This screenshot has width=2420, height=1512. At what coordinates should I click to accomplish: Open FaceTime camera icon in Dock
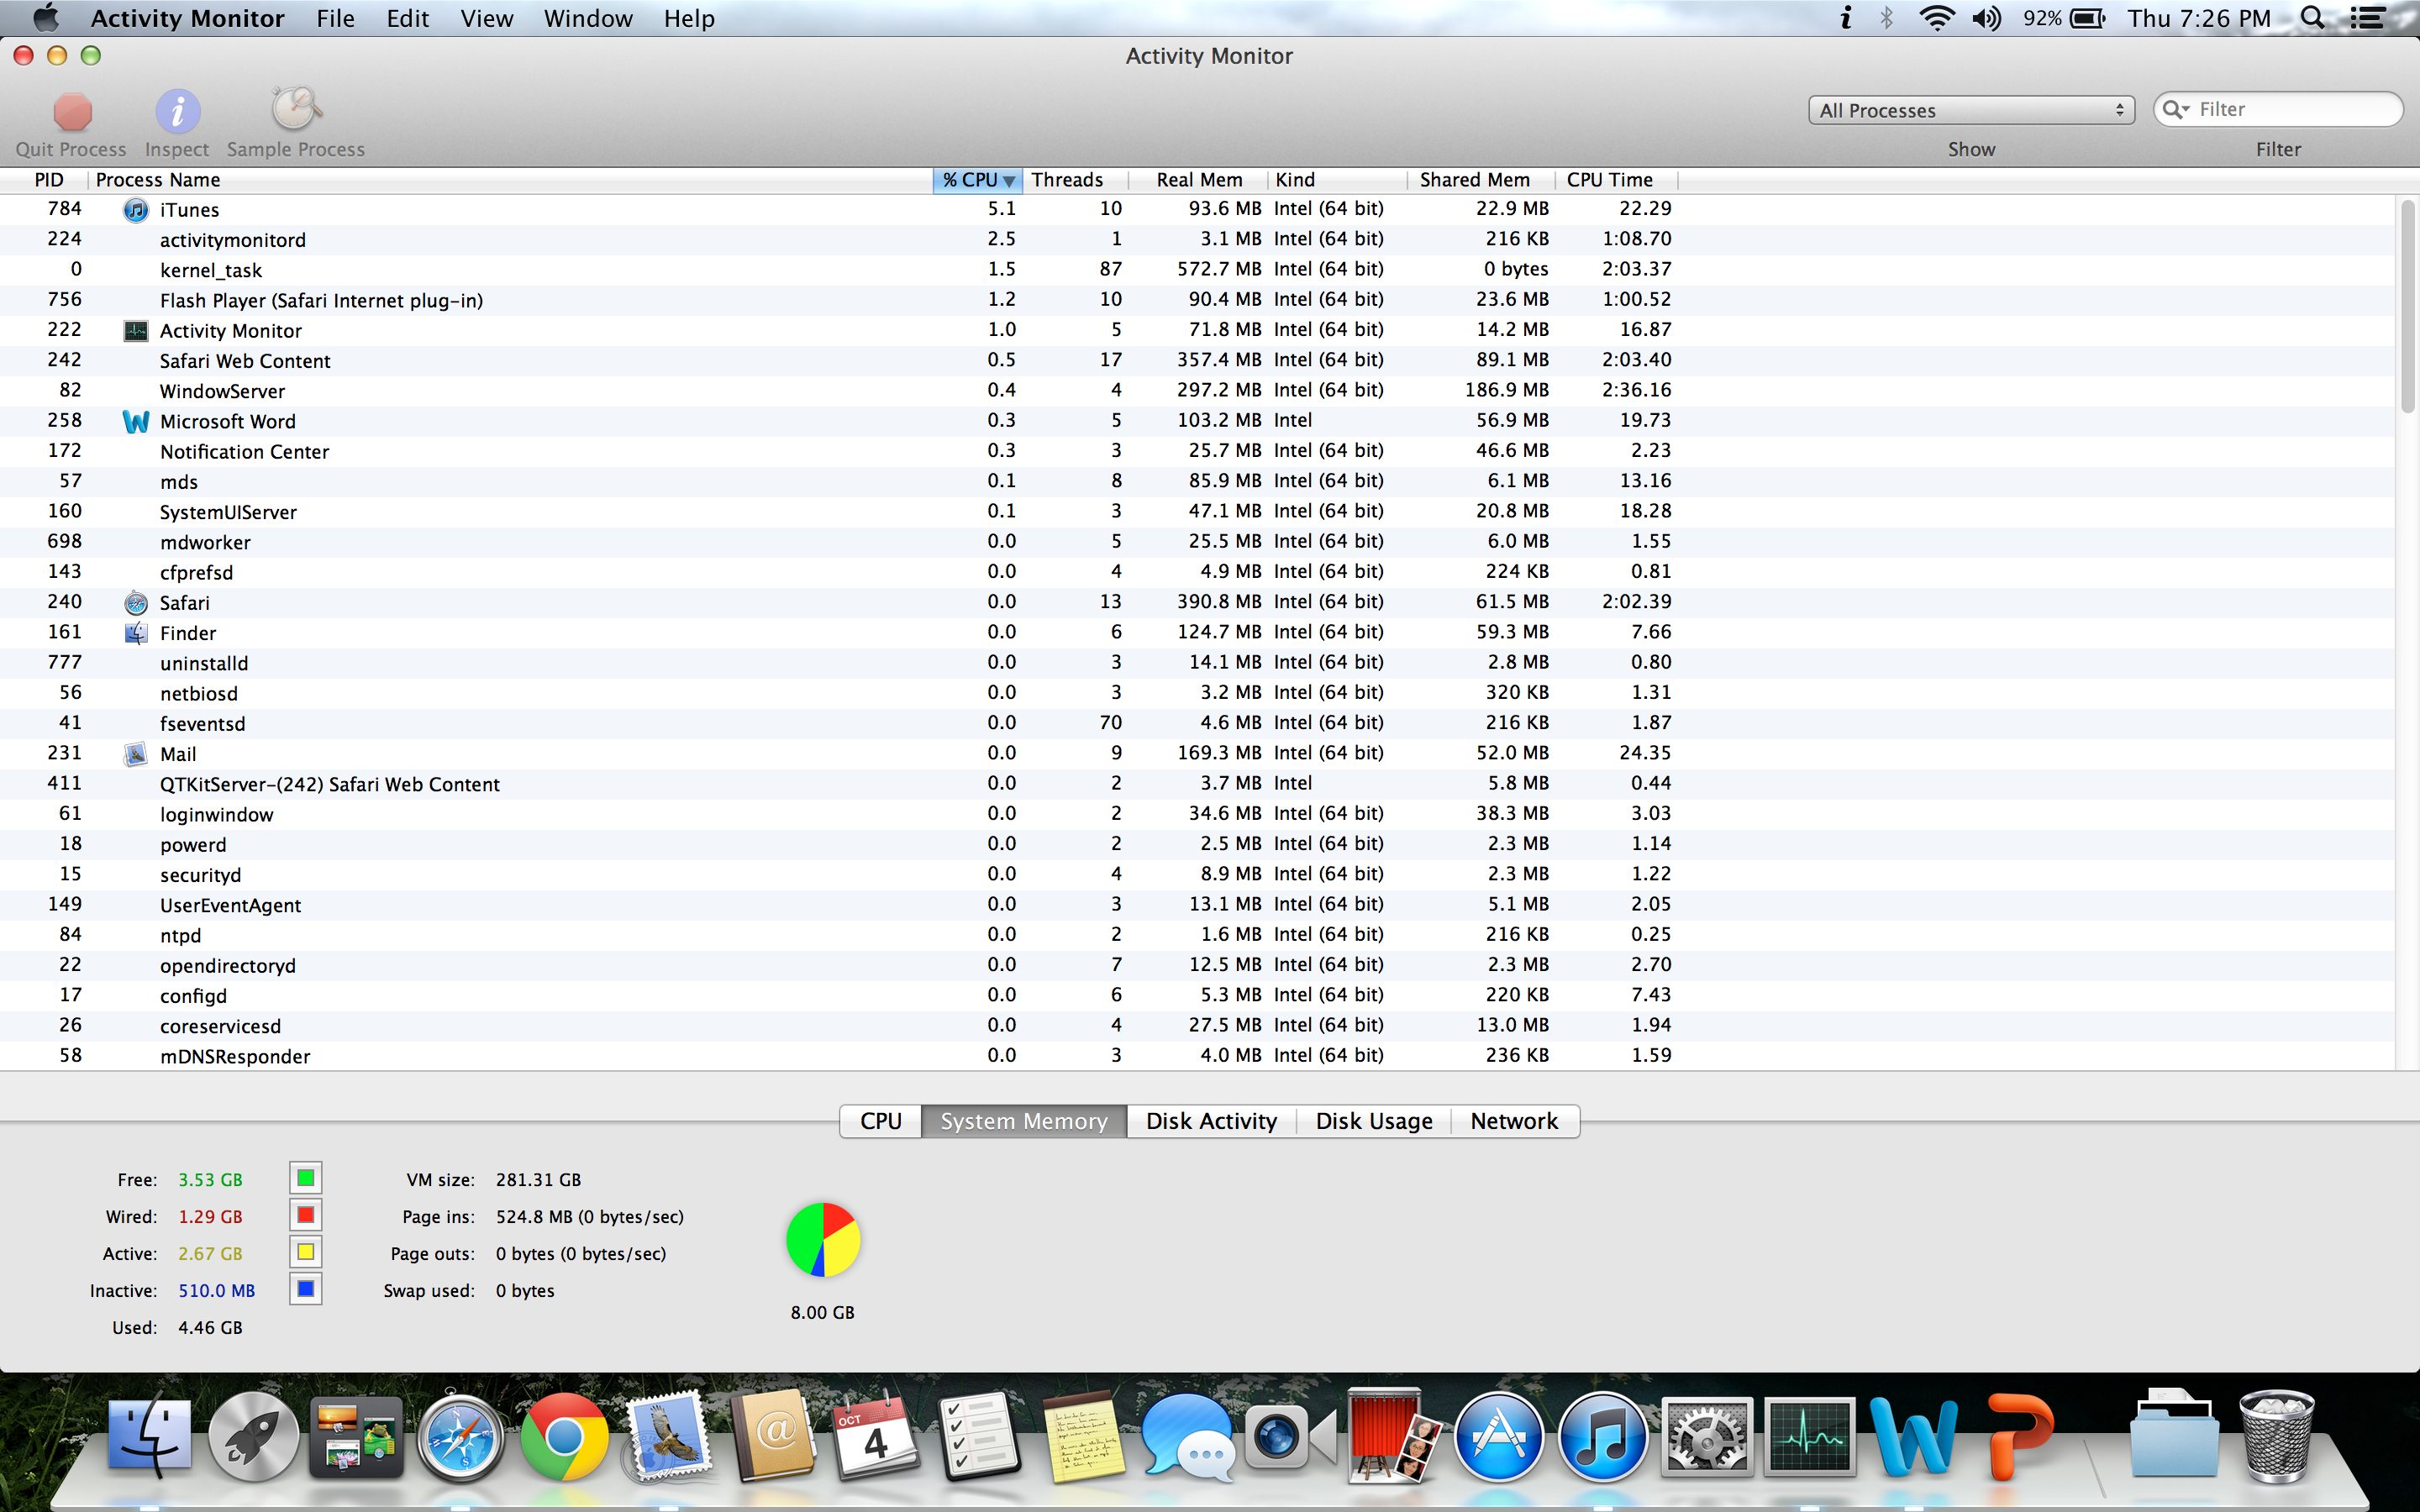(1290, 1438)
